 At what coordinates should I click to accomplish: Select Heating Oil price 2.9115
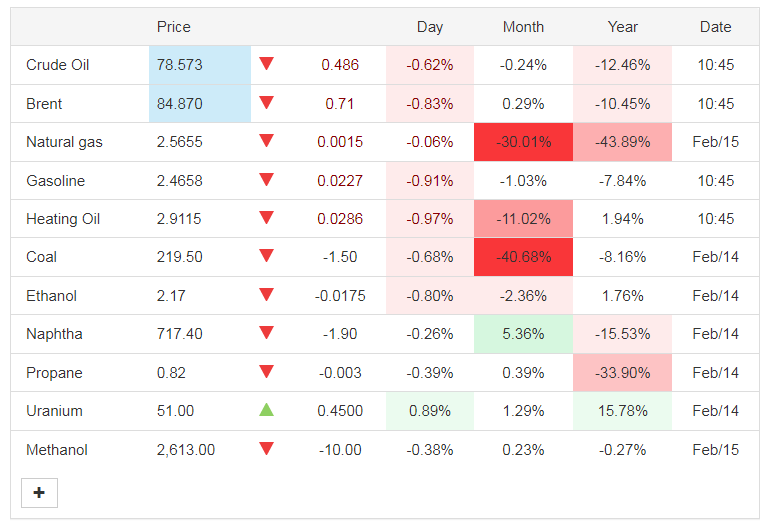(x=179, y=219)
